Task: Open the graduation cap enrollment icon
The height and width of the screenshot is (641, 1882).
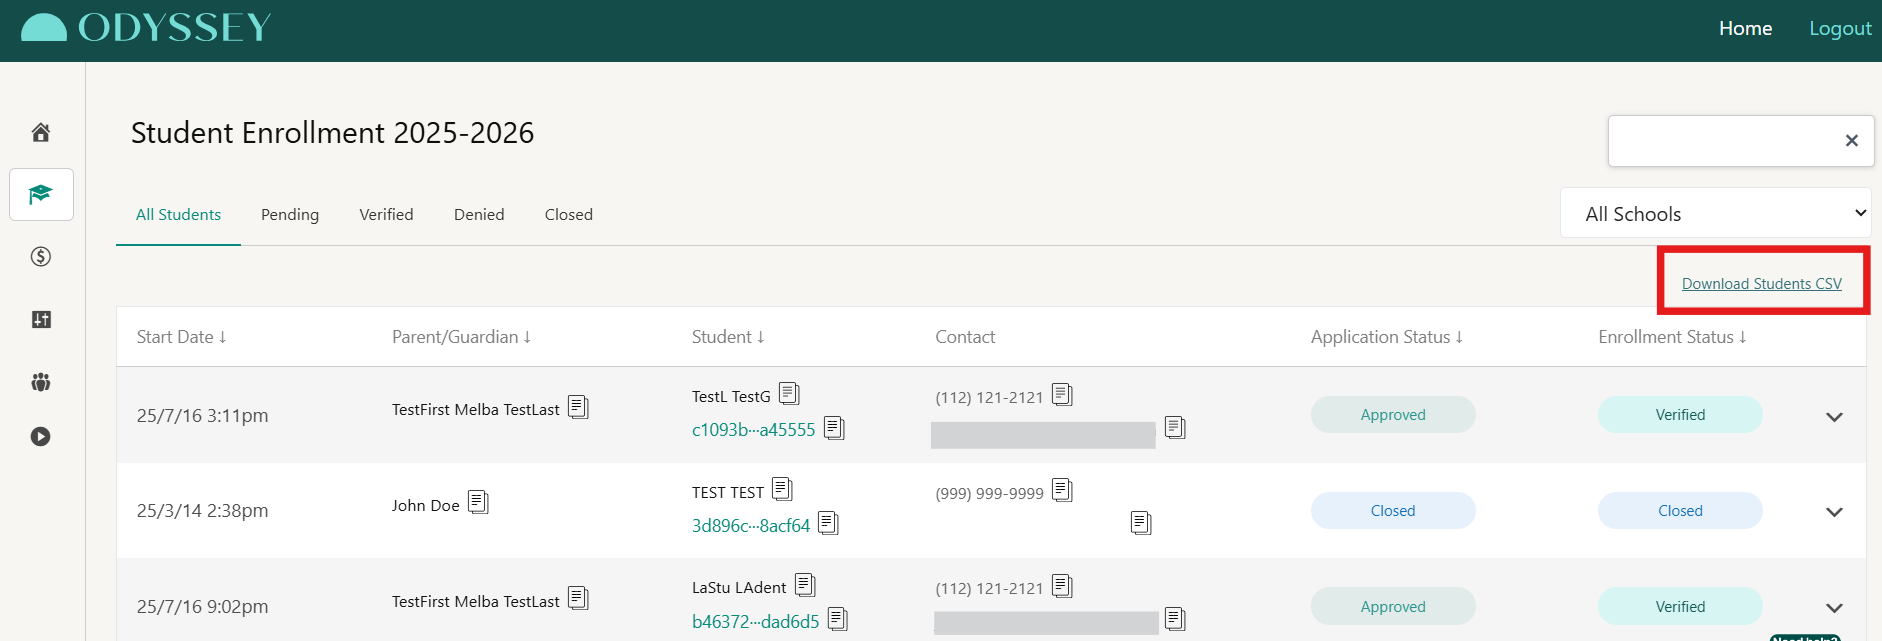Action: tap(41, 194)
